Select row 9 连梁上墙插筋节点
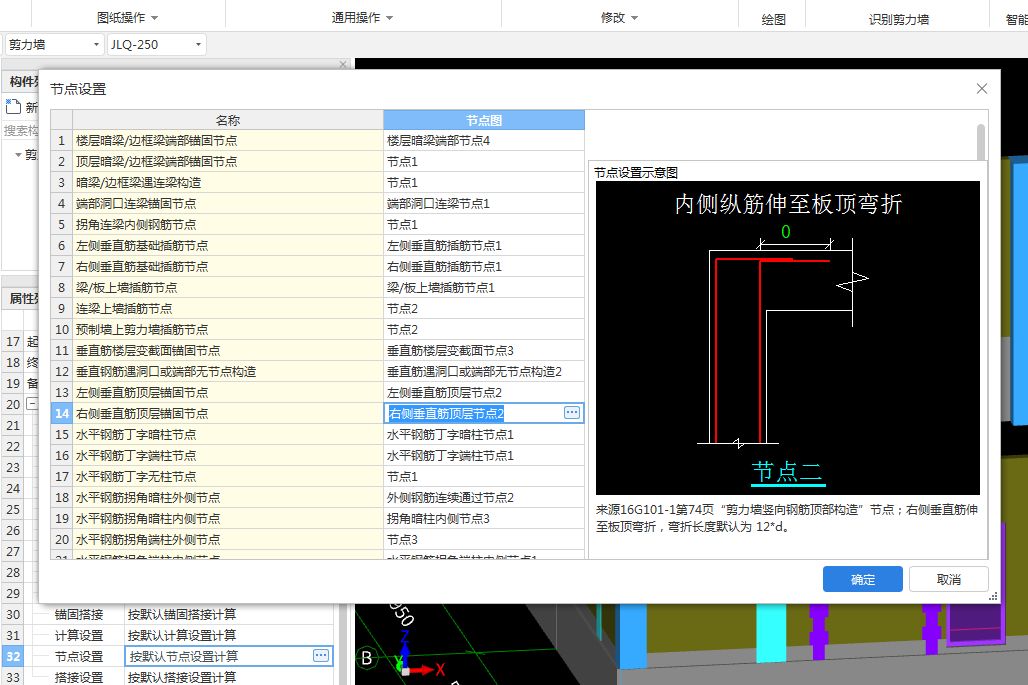Image resolution: width=1028 pixels, height=685 pixels. [x=227, y=308]
